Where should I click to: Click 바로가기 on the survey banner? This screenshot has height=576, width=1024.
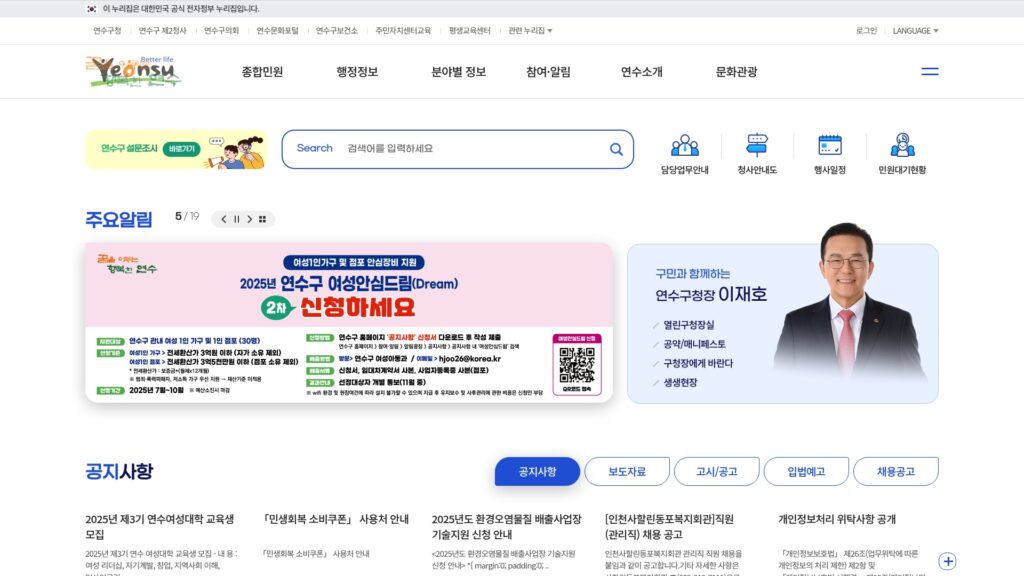coord(182,149)
